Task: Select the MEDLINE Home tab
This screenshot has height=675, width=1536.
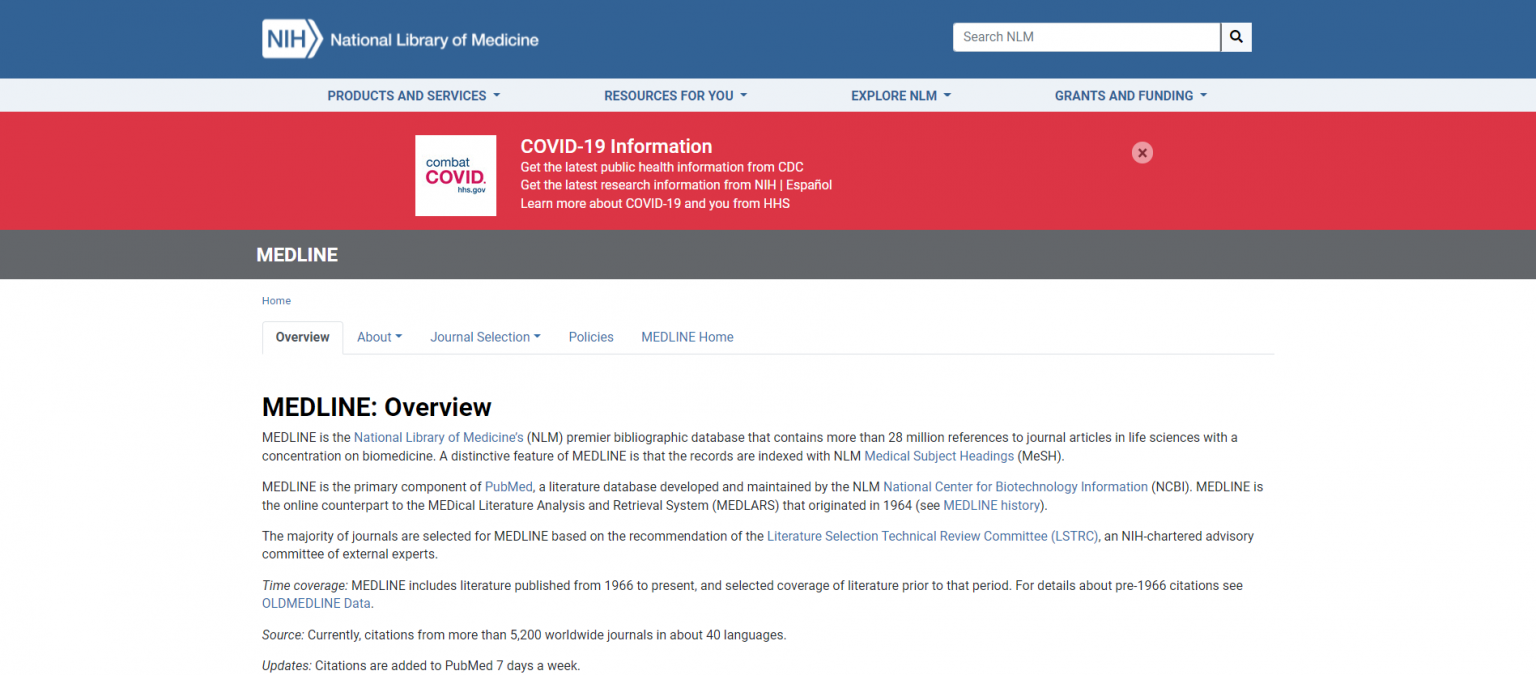Action: tap(687, 337)
